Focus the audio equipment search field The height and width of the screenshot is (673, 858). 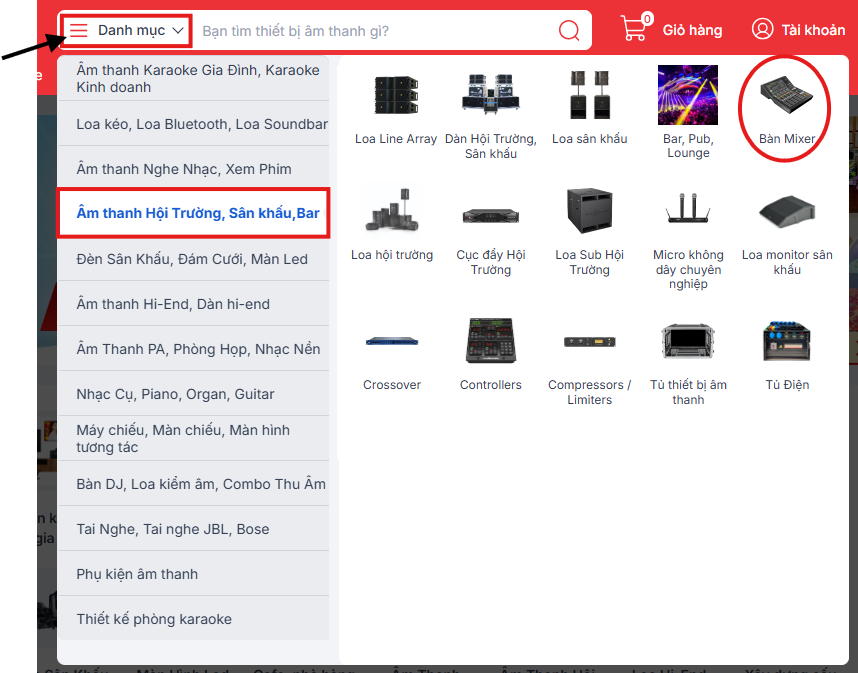[370, 31]
